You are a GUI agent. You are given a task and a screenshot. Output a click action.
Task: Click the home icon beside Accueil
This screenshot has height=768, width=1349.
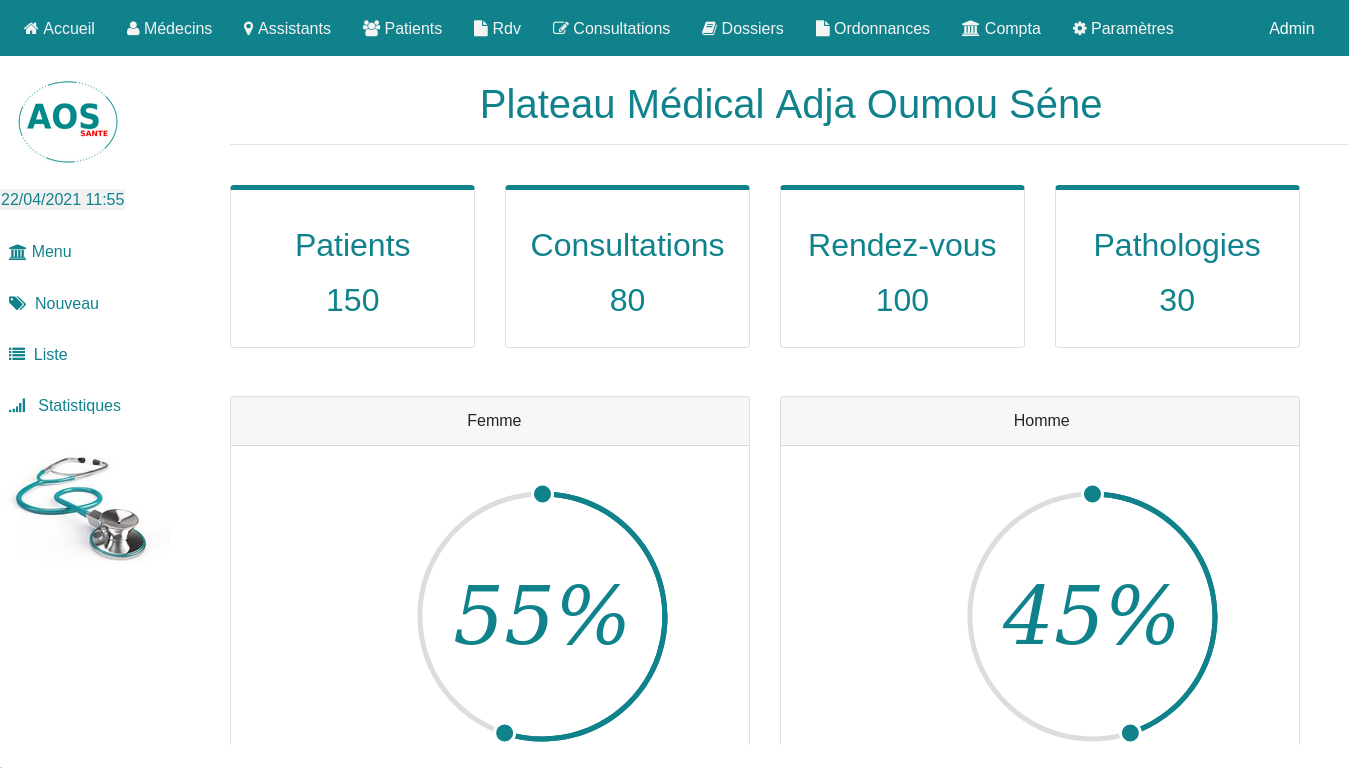pos(31,29)
